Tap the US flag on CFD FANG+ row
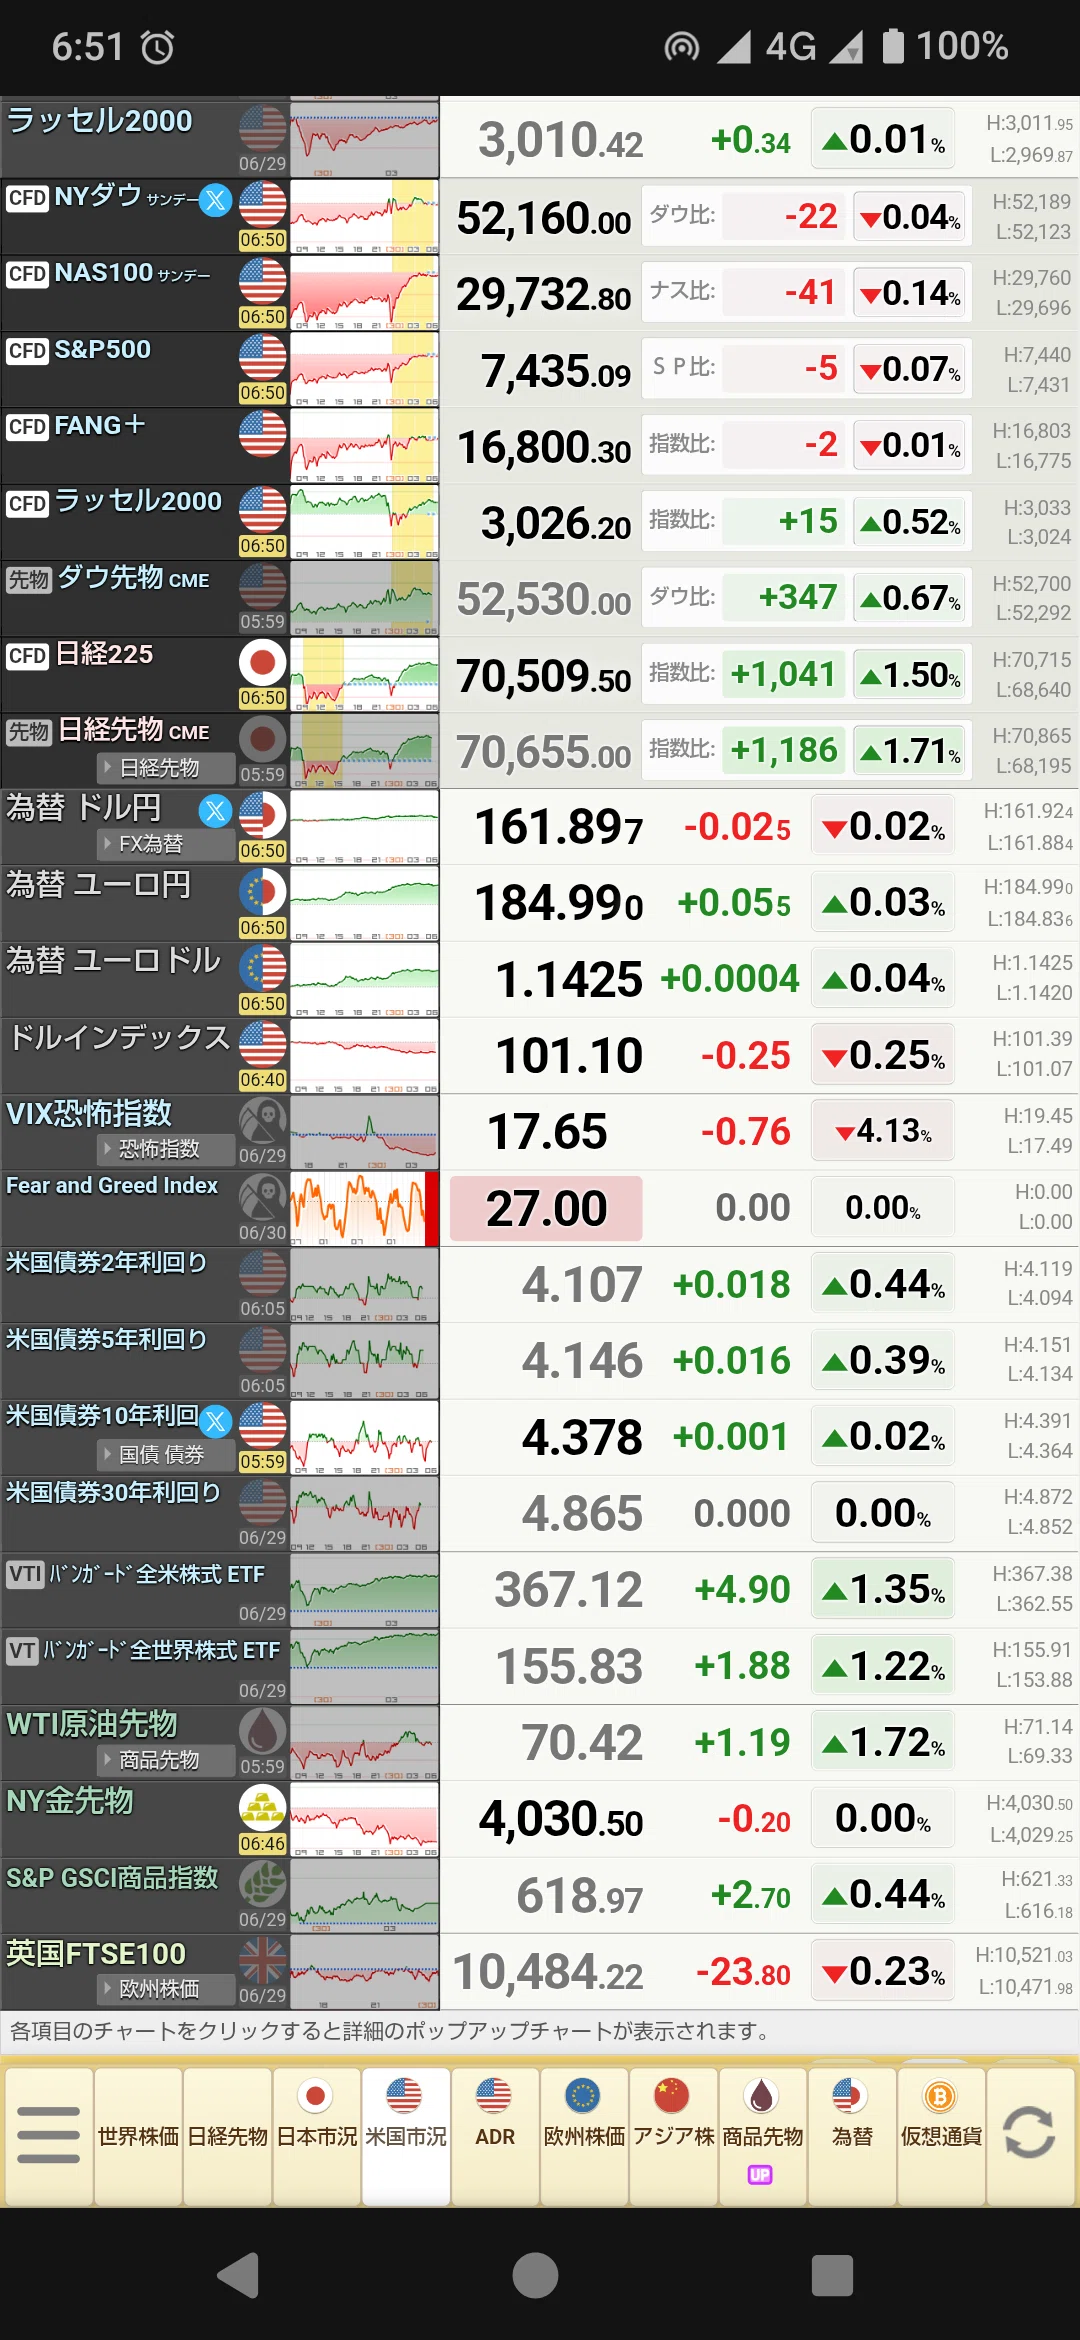The width and height of the screenshot is (1080, 2340). pos(263,433)
